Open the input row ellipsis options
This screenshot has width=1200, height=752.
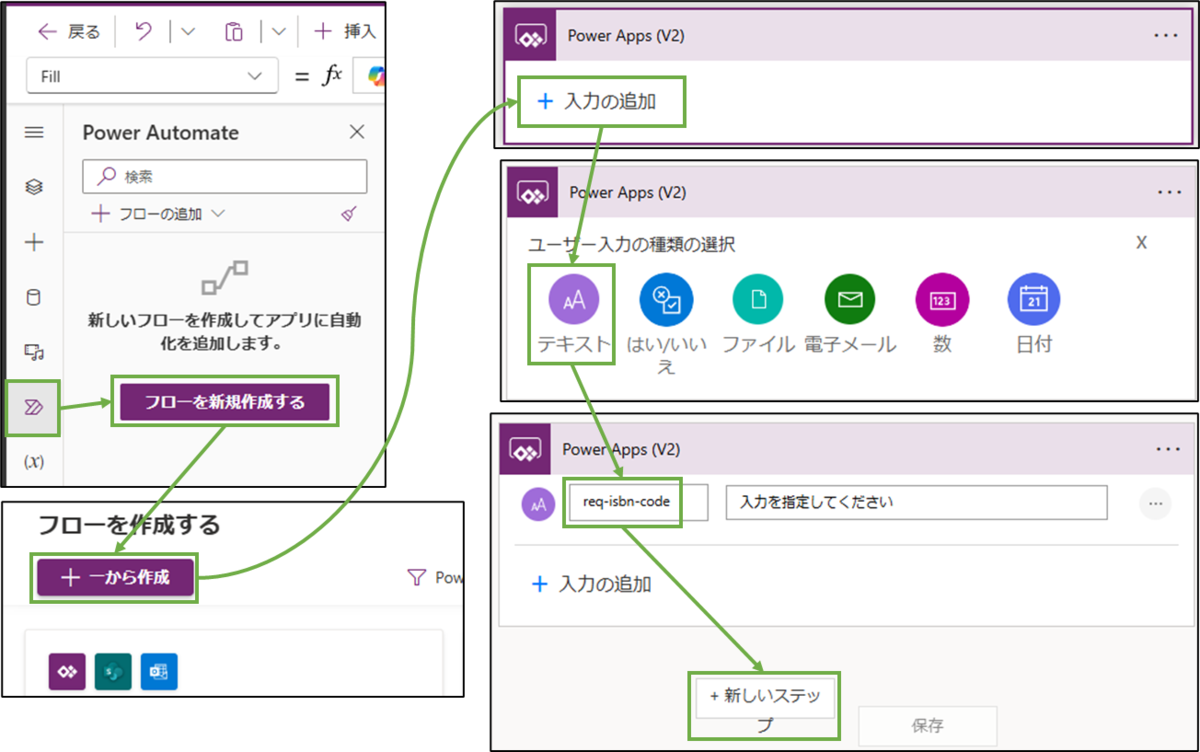point(1156,503)
